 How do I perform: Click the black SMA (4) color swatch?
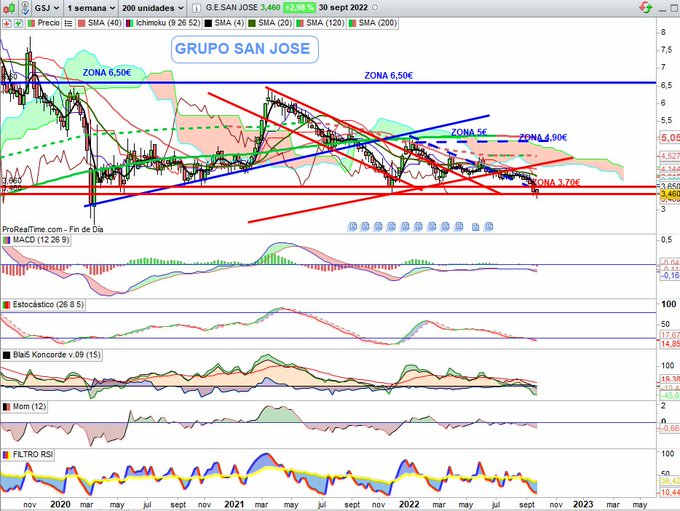point(208,23)
